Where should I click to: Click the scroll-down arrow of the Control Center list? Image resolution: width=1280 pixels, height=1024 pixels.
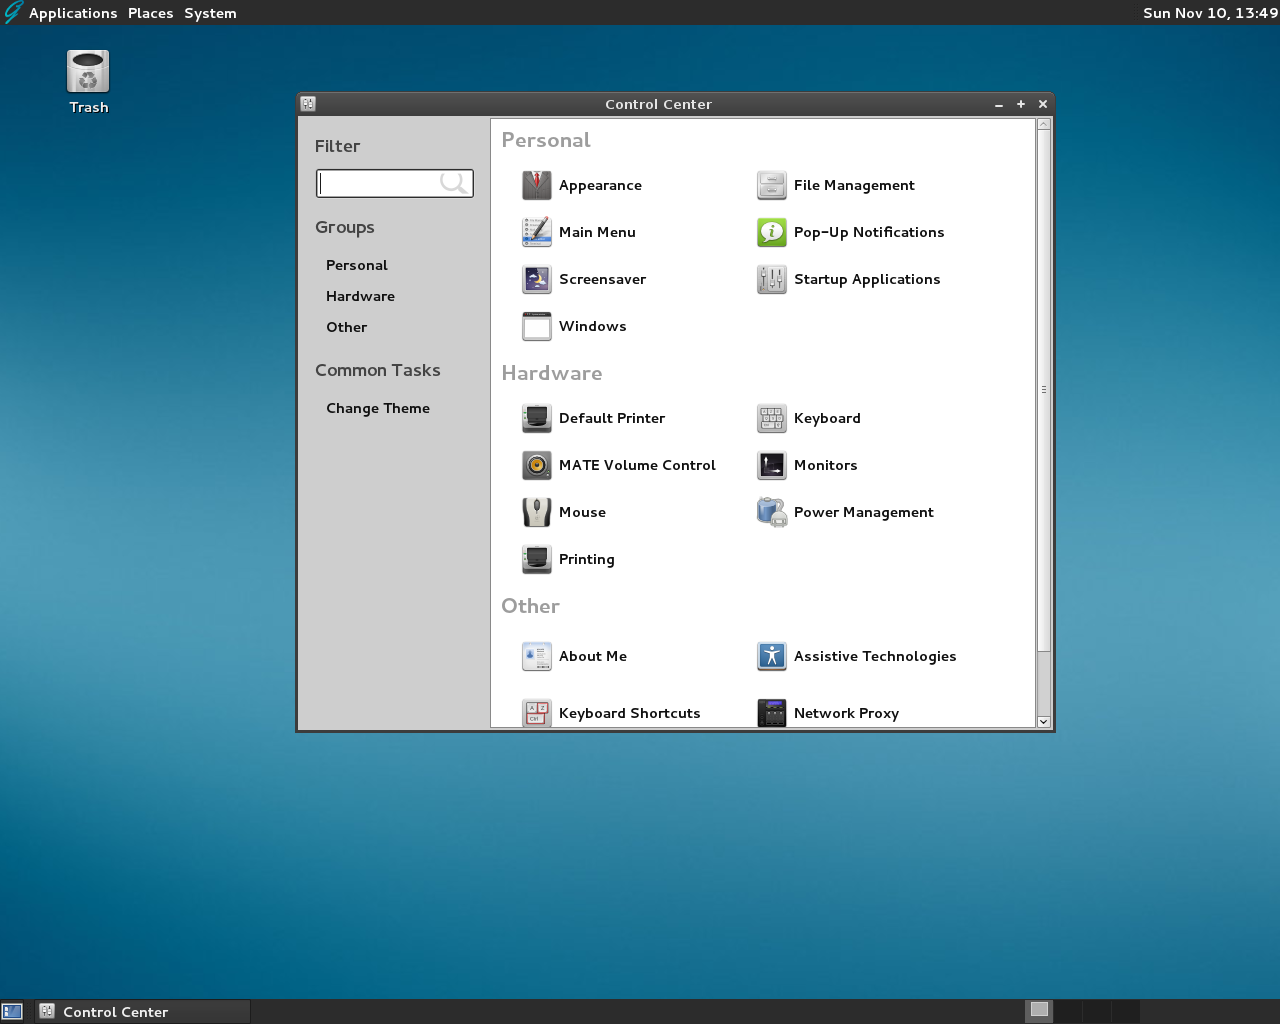point(1044,721)
